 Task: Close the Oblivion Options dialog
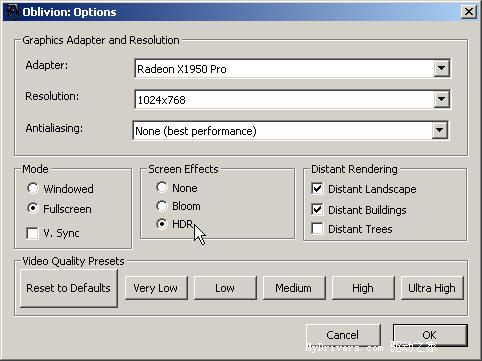[468, 12]
